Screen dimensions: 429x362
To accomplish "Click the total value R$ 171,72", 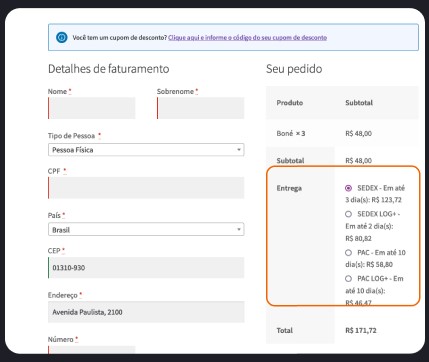I will (x=361, y=330).
